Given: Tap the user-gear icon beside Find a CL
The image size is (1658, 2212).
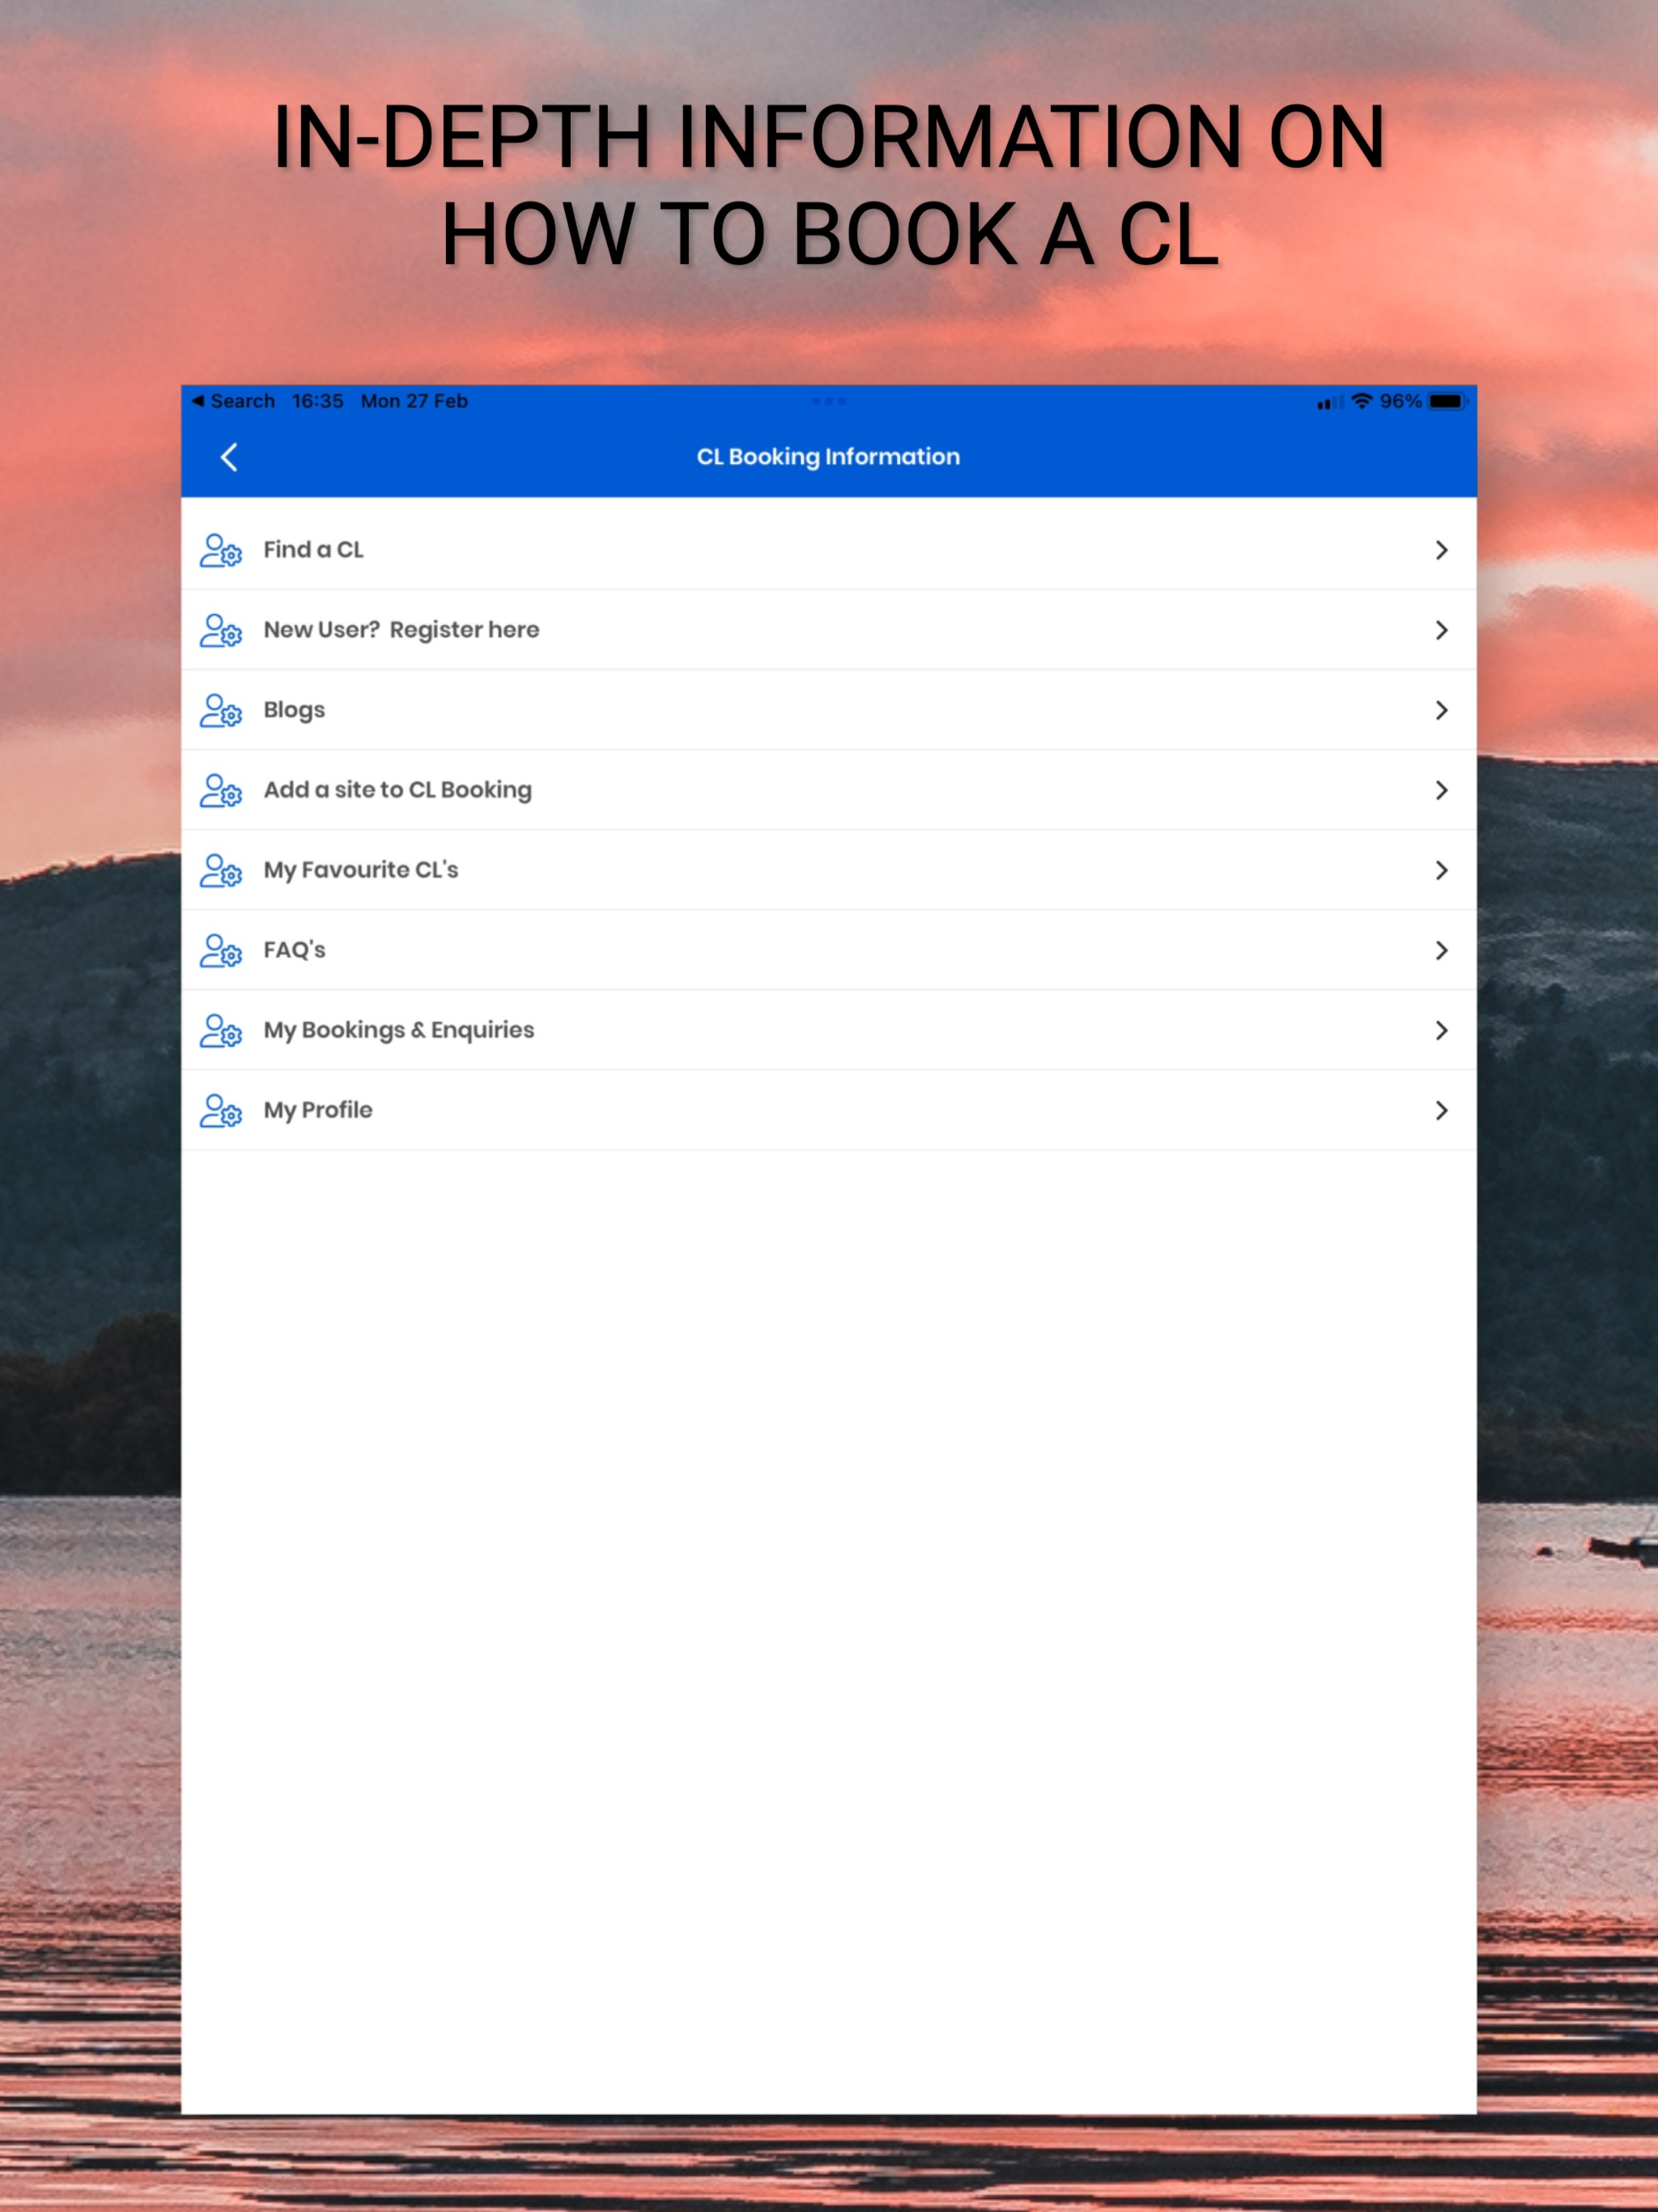Looking at the screenshot, I should point(221,550).
